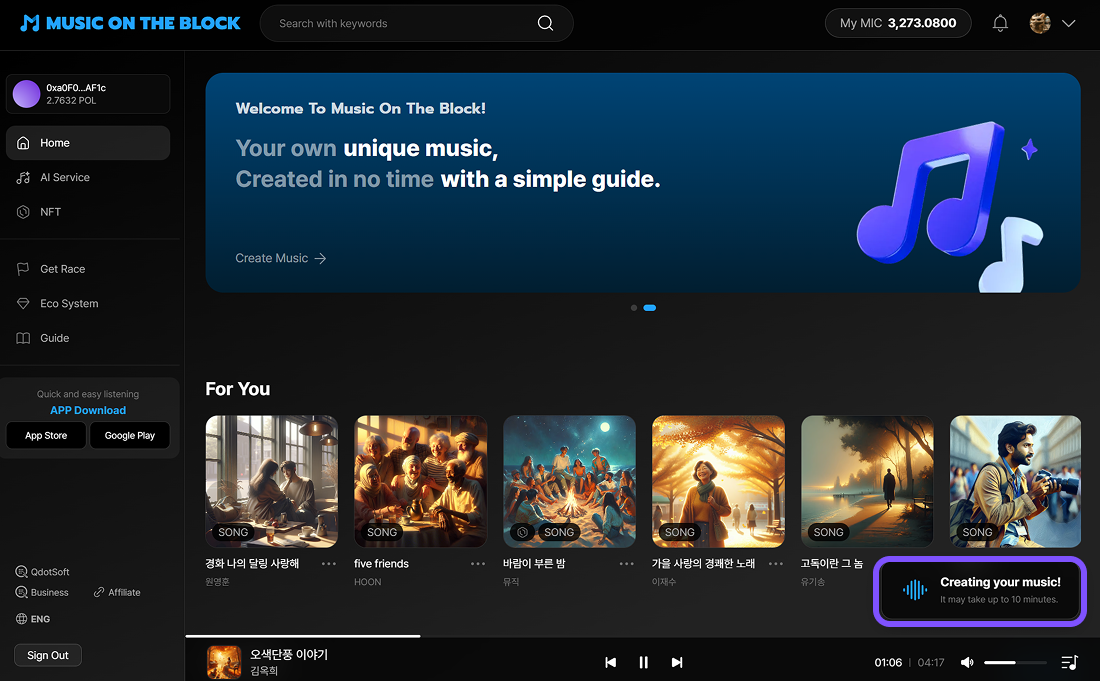1100x681 pixels.
Task: Open options for five friends song
Action: [x=478, y=564]
